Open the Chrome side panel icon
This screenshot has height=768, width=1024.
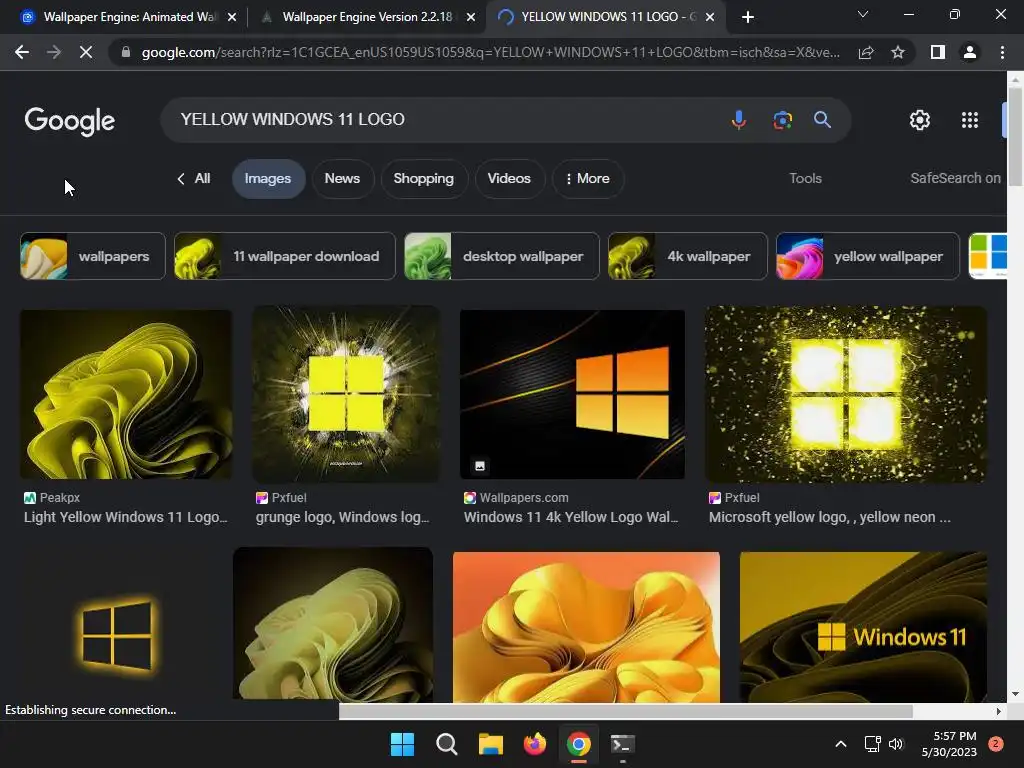click(938, 52)
